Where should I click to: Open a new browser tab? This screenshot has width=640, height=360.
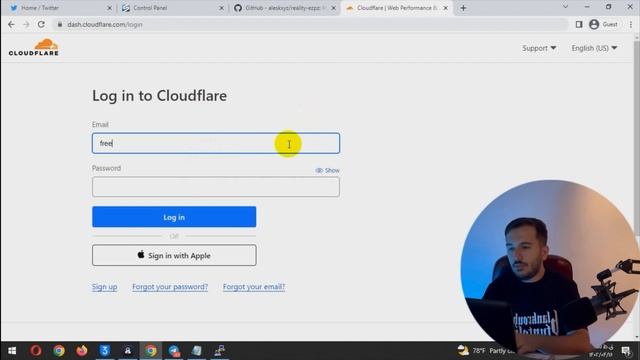coord(463,8)
